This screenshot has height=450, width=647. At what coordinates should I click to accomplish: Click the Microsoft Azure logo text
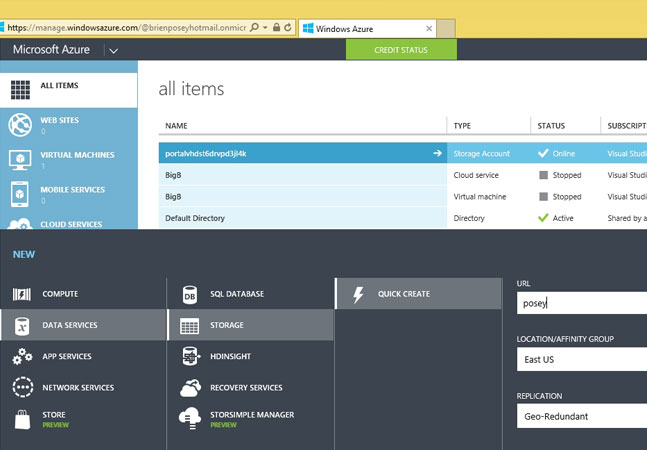(51, 49)
